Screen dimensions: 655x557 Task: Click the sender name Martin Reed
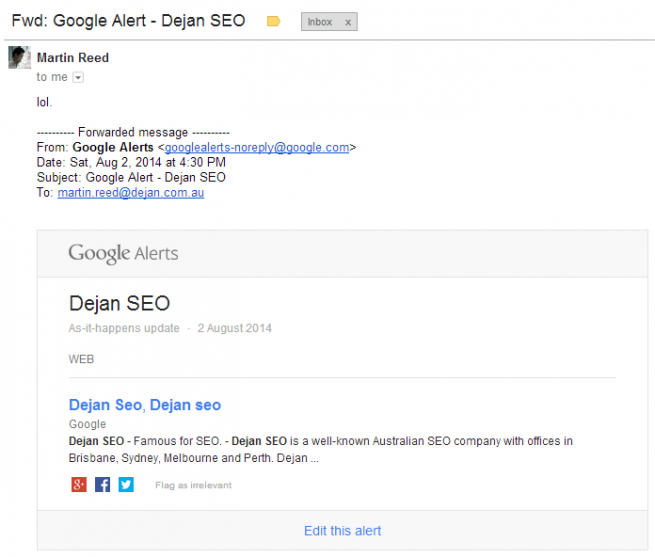pos(73,58)
